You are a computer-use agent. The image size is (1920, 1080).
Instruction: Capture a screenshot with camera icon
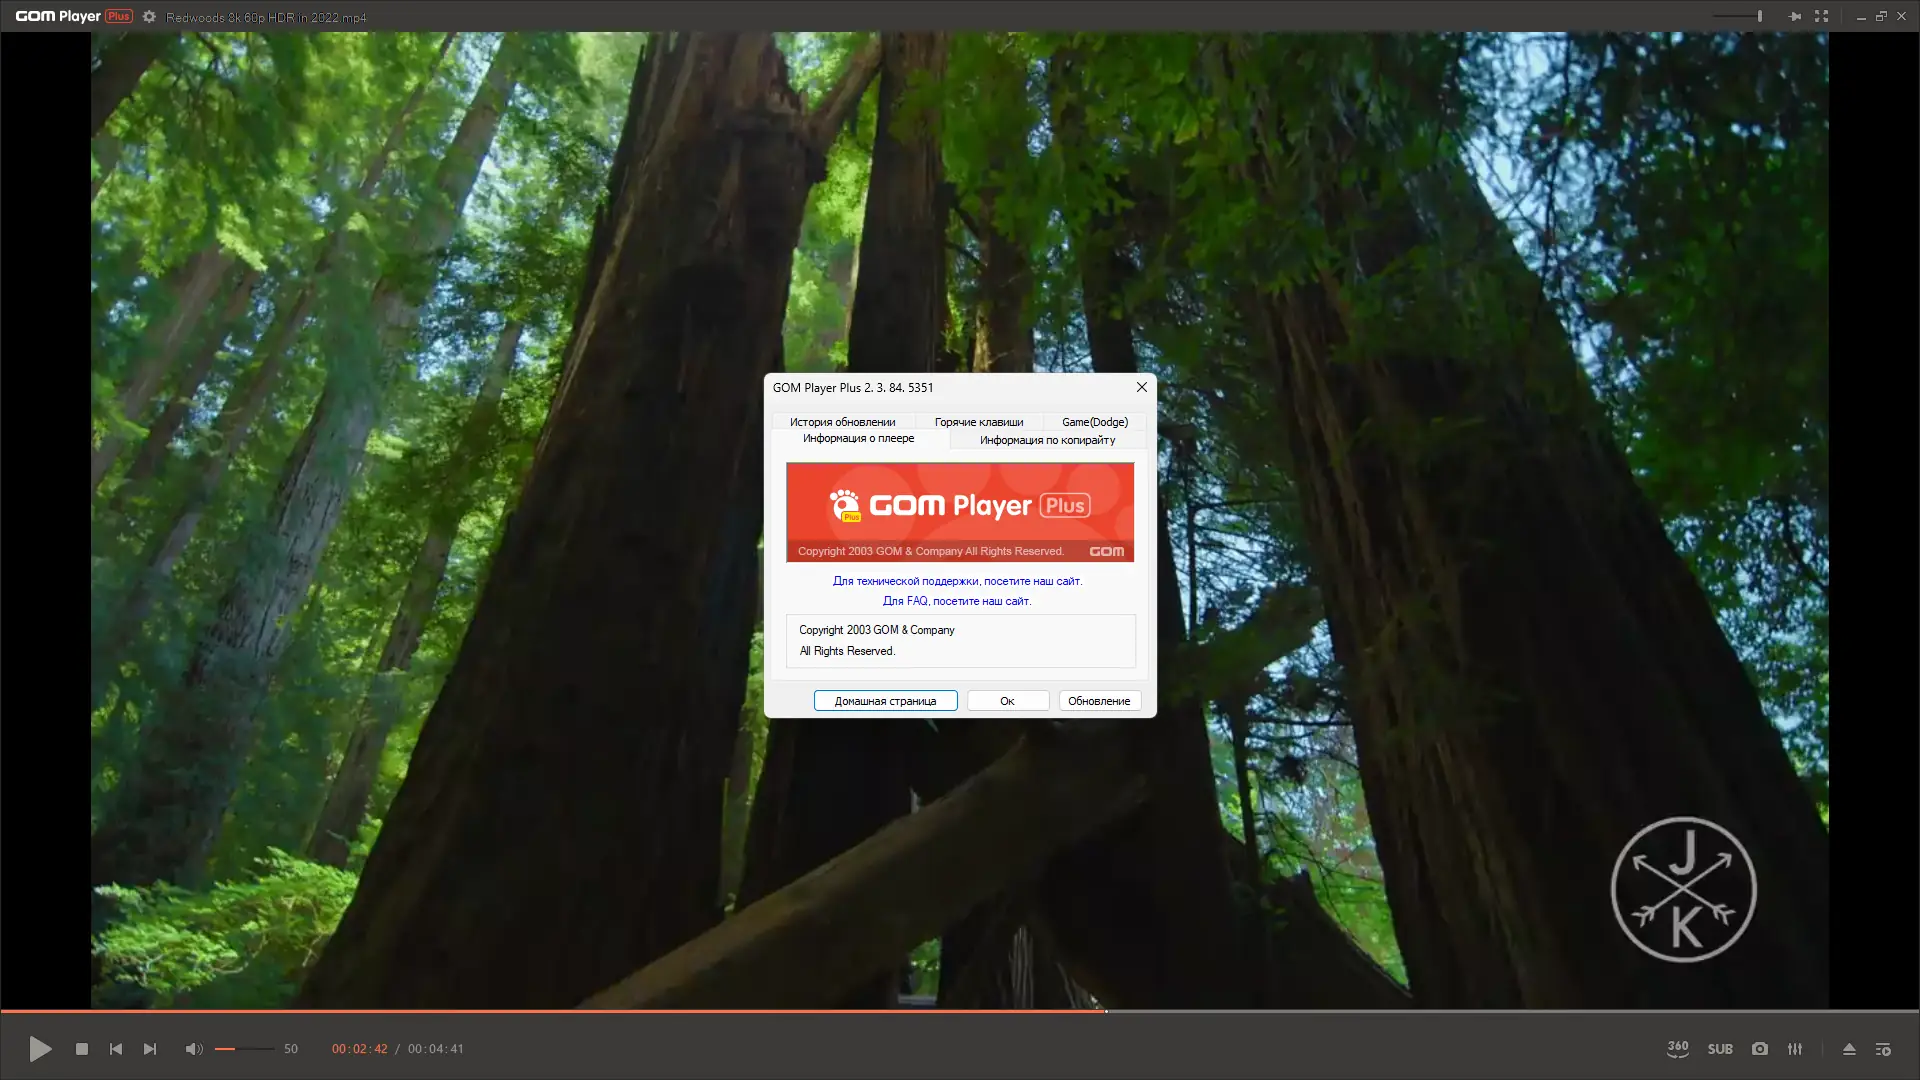click(1760, 1049)
